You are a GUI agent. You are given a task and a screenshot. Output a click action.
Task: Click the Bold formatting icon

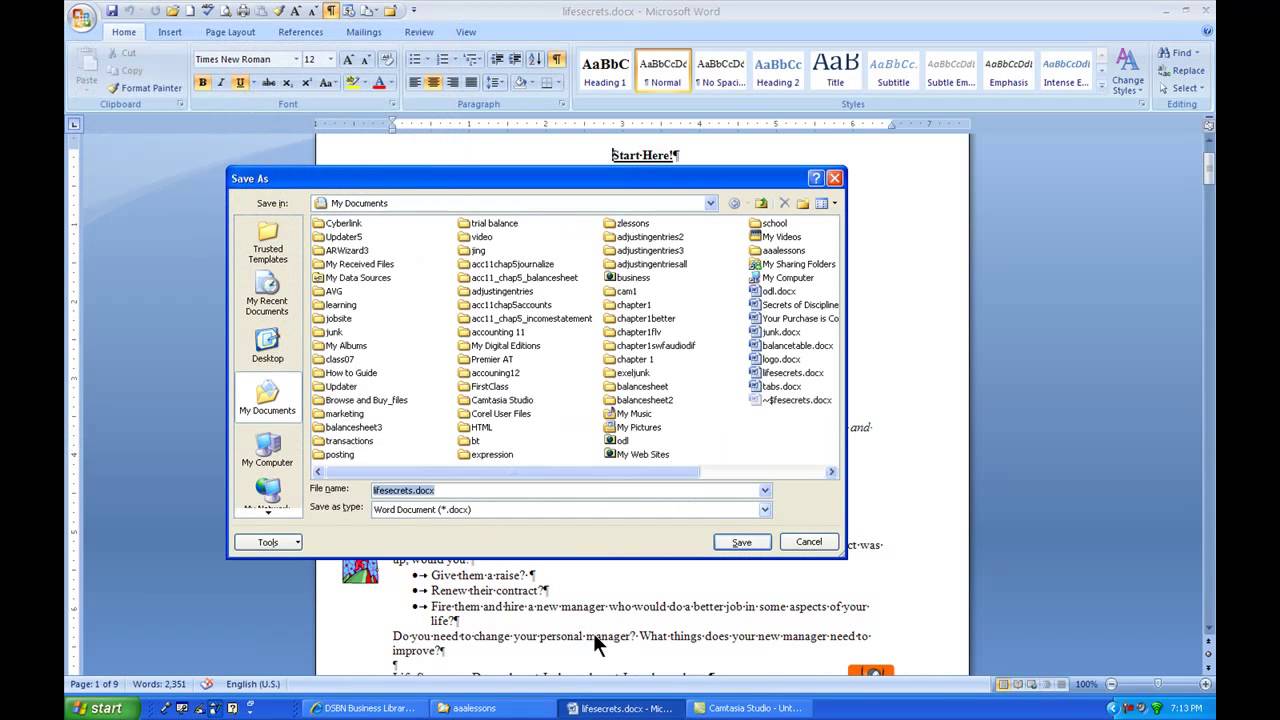point(203,83)
